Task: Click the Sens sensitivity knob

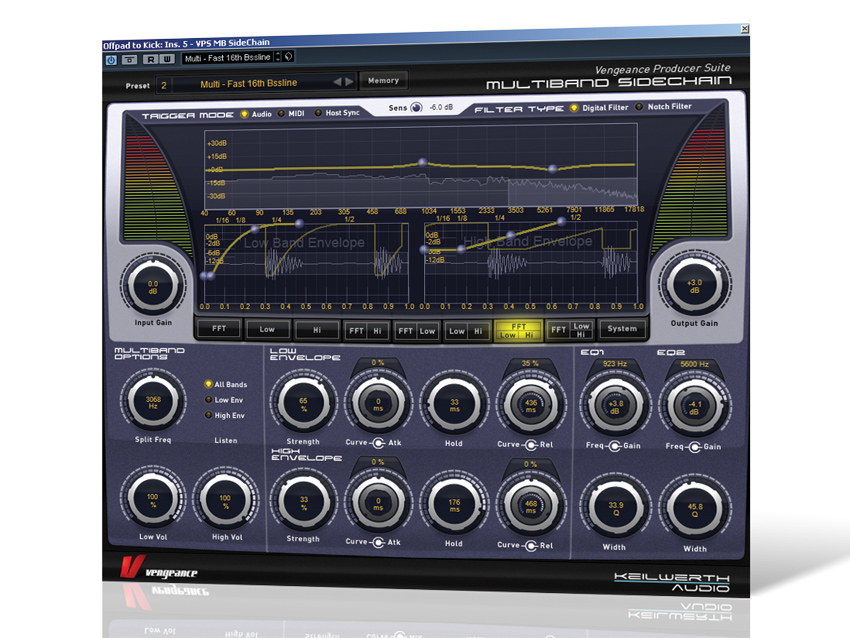Action: tap(416, 107)
